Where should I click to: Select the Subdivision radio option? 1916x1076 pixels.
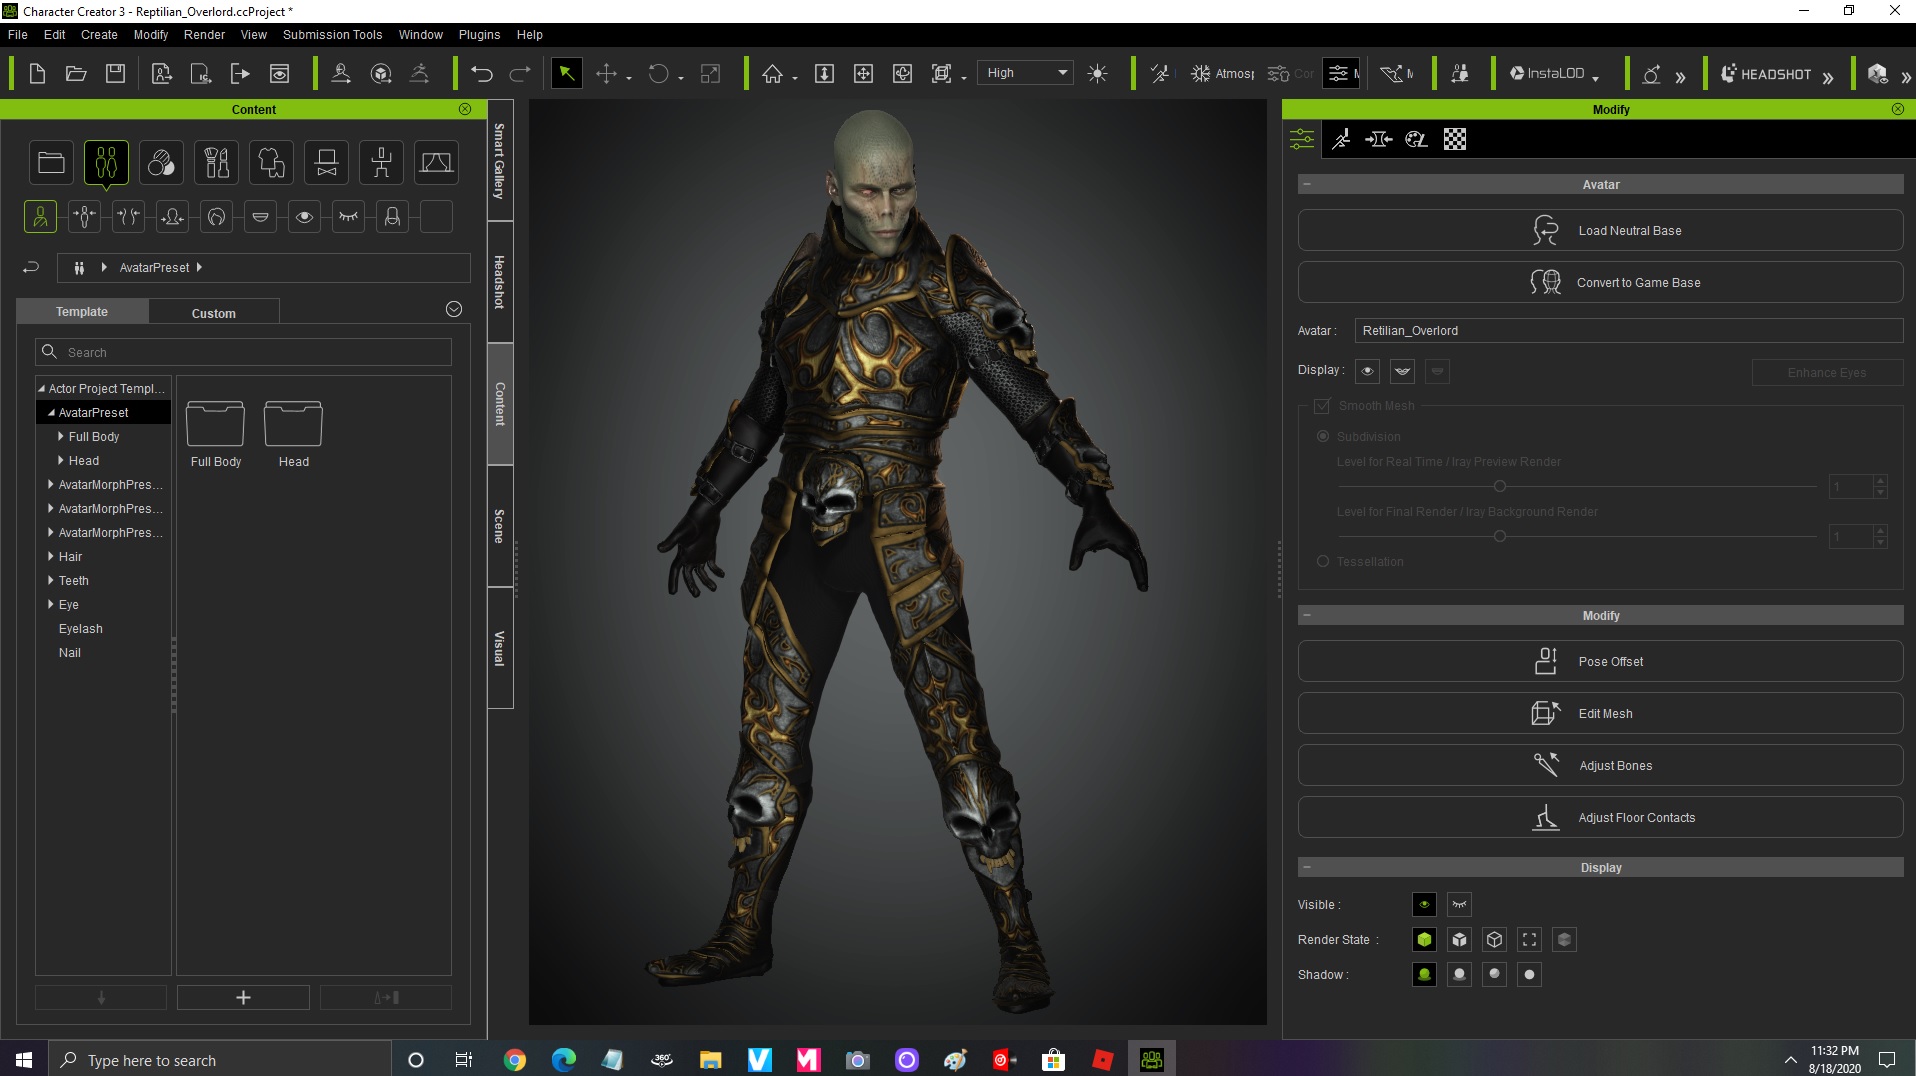point(1323,436)
